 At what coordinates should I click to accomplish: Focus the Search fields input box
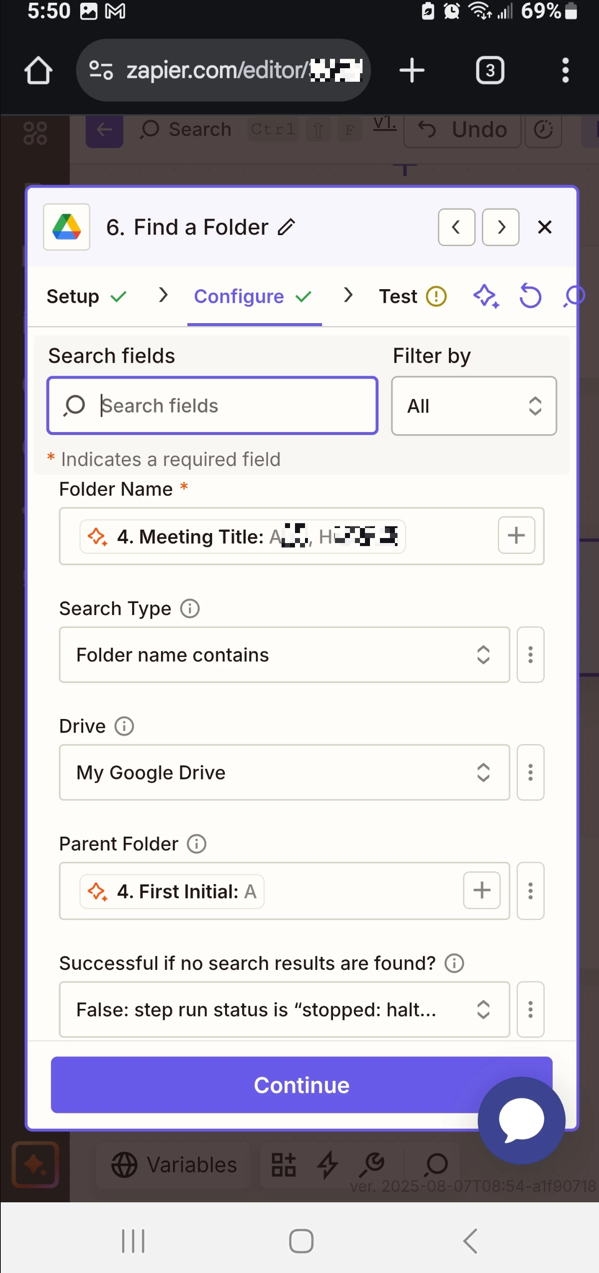(x=212, y=406)
